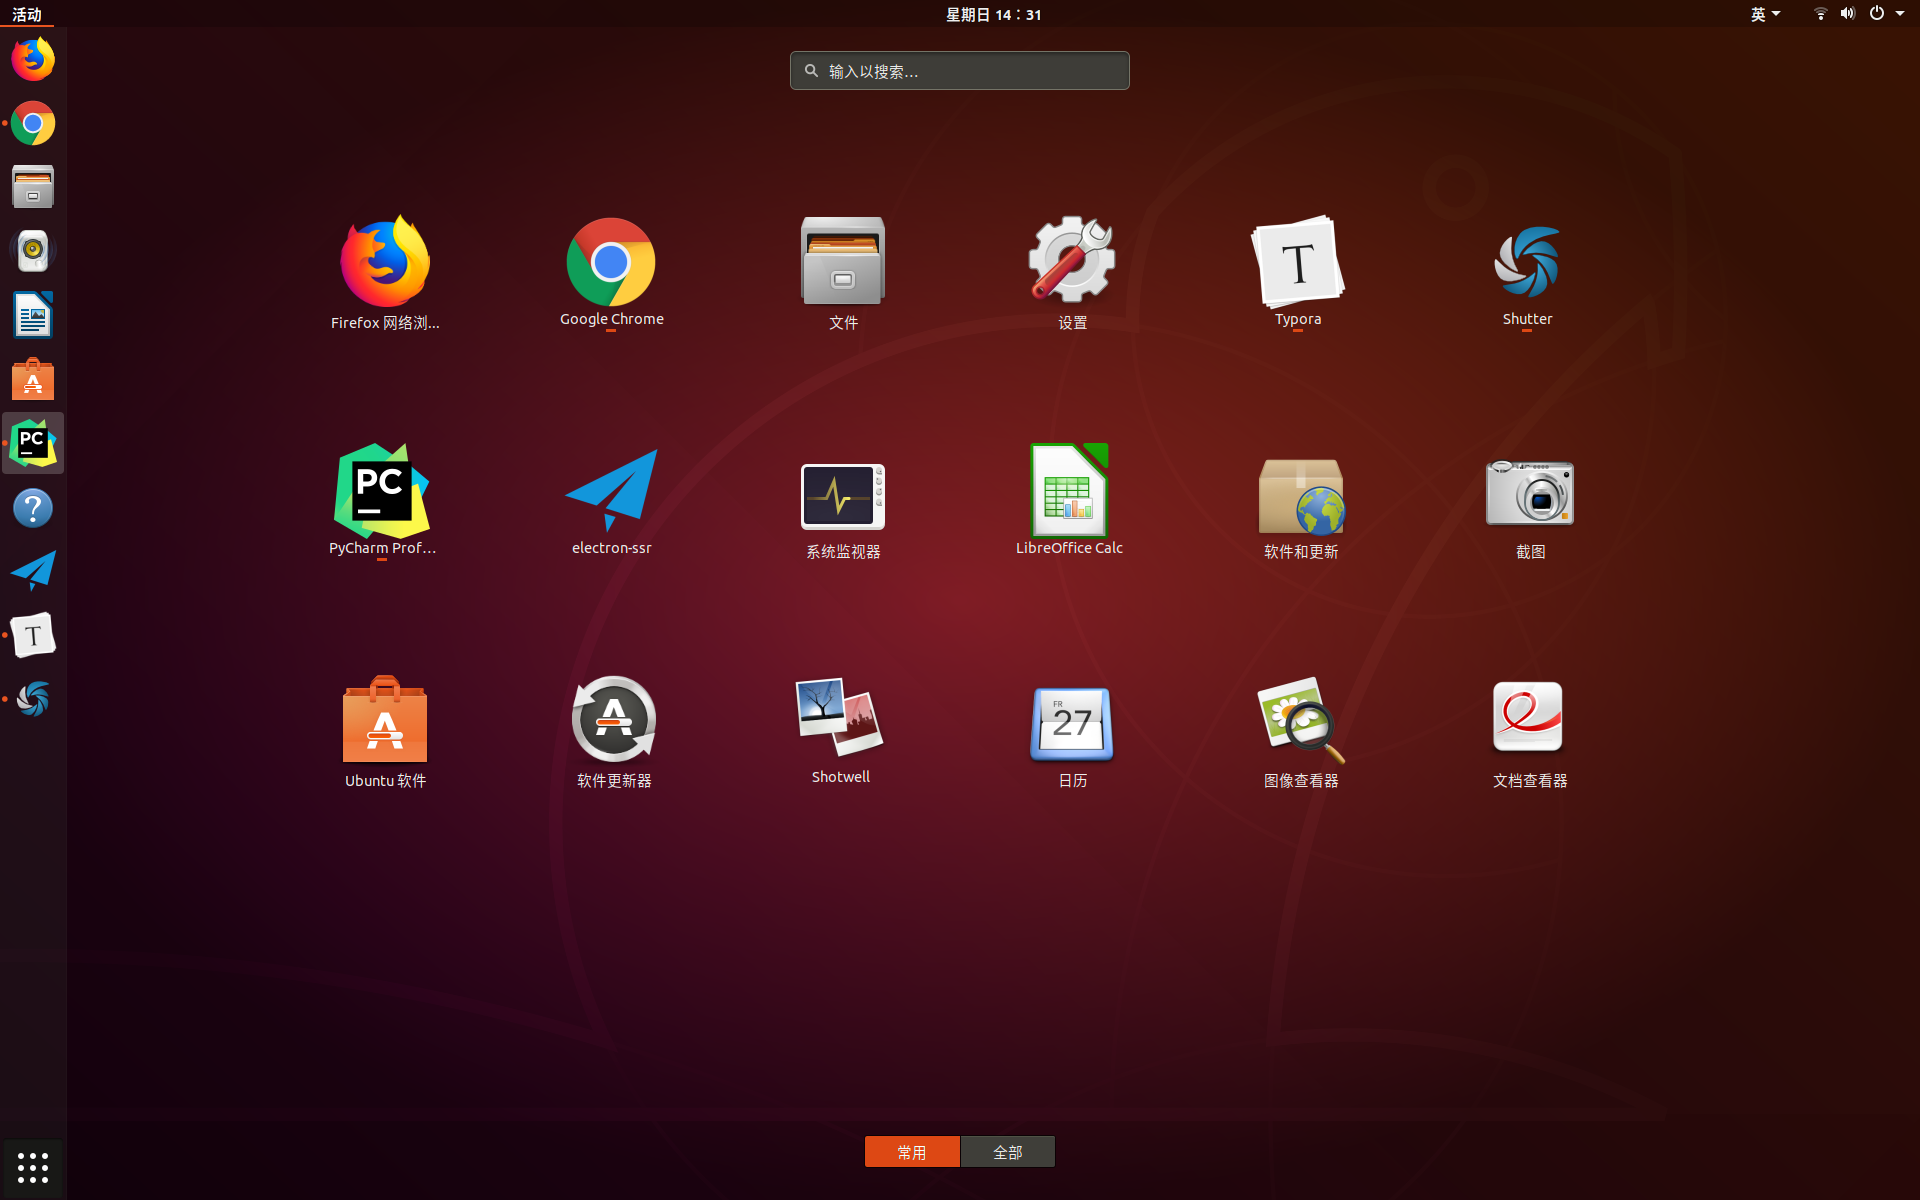
Task: Open the power system menu arrow
Action: tap(1899, 14)
